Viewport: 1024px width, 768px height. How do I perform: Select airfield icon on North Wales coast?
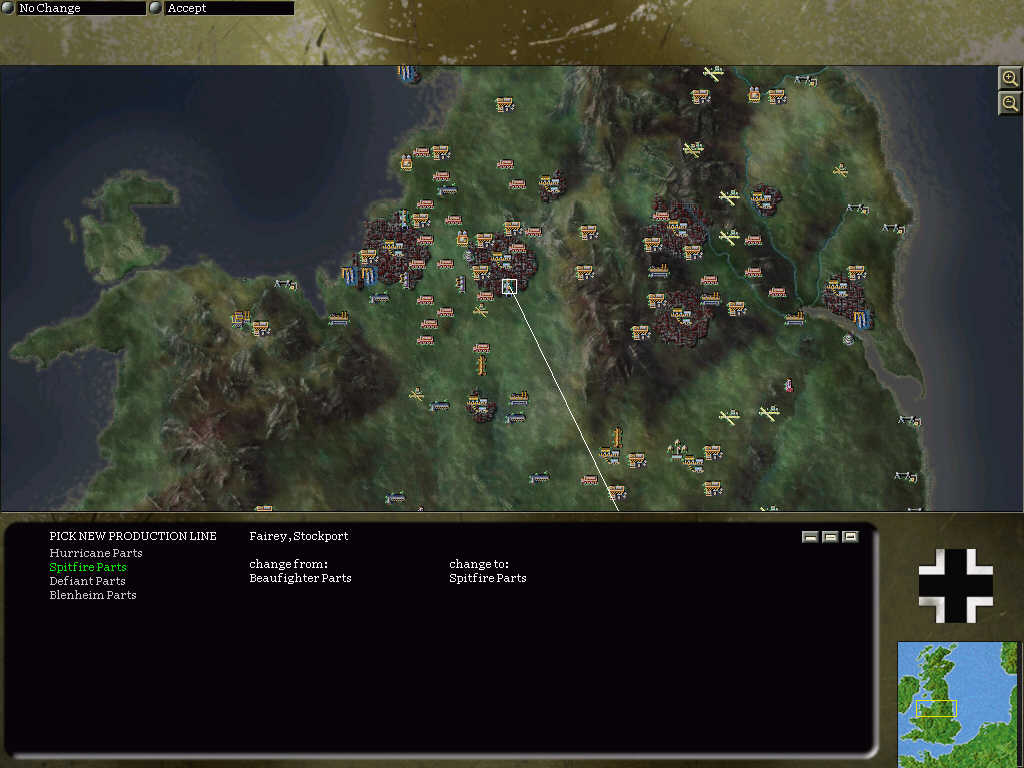click(x=285, y=284)
